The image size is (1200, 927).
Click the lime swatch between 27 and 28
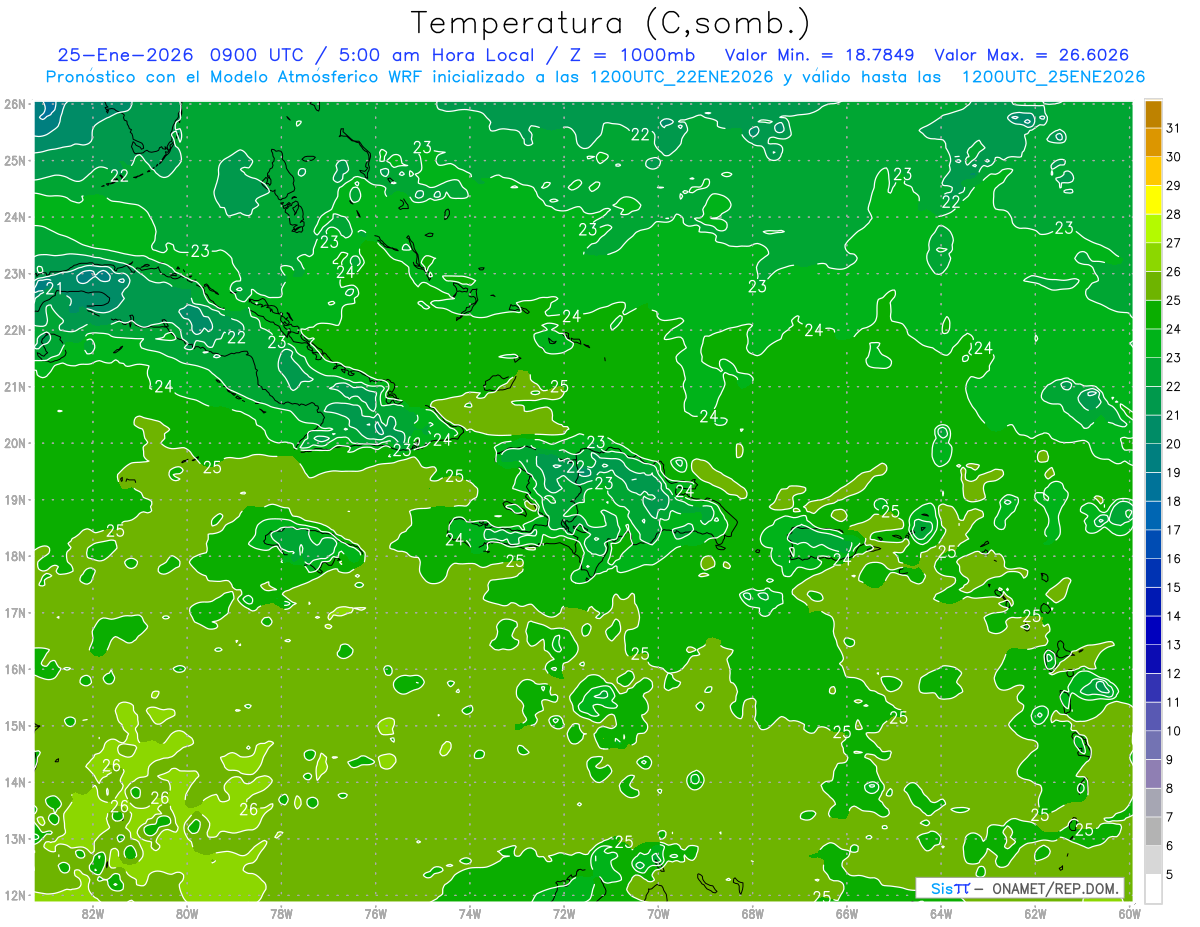(x=1153, y=229)
